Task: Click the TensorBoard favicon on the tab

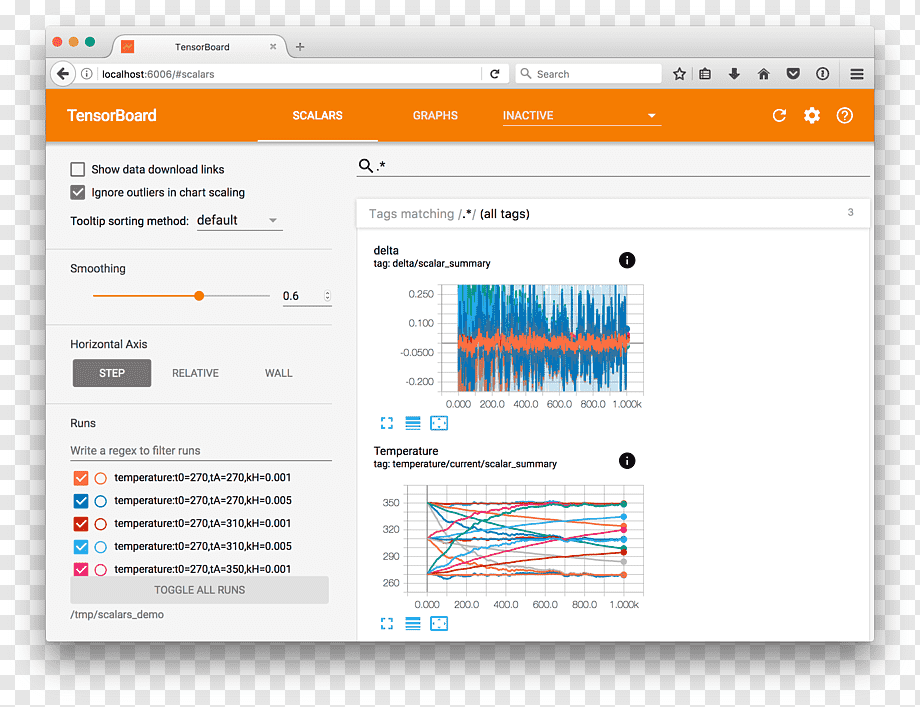Action: pyautogui.click(x=127, y=46)
